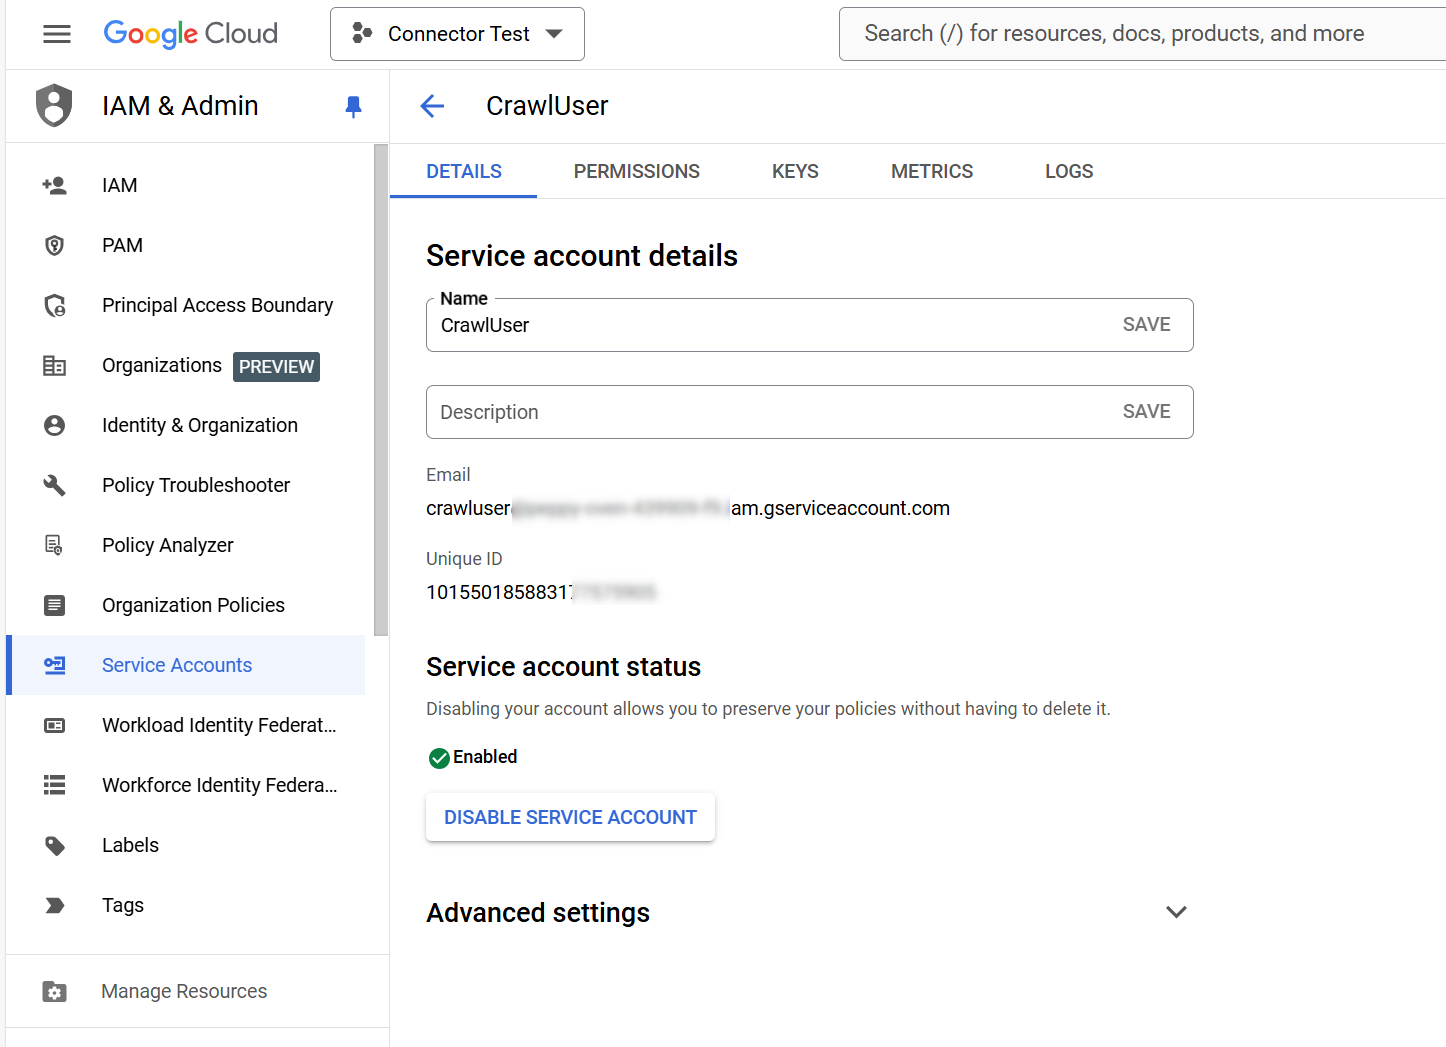Expand Advanced settings with chevron
Image resolution: width=1446 pixels, height=1047 pixels.
[1176, 912]
